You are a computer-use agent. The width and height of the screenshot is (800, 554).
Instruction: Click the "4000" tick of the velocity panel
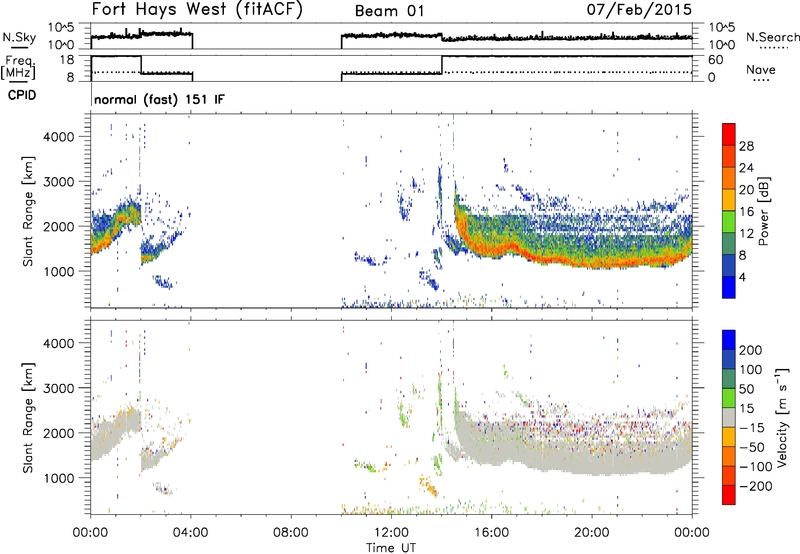[x=59, y=343]
